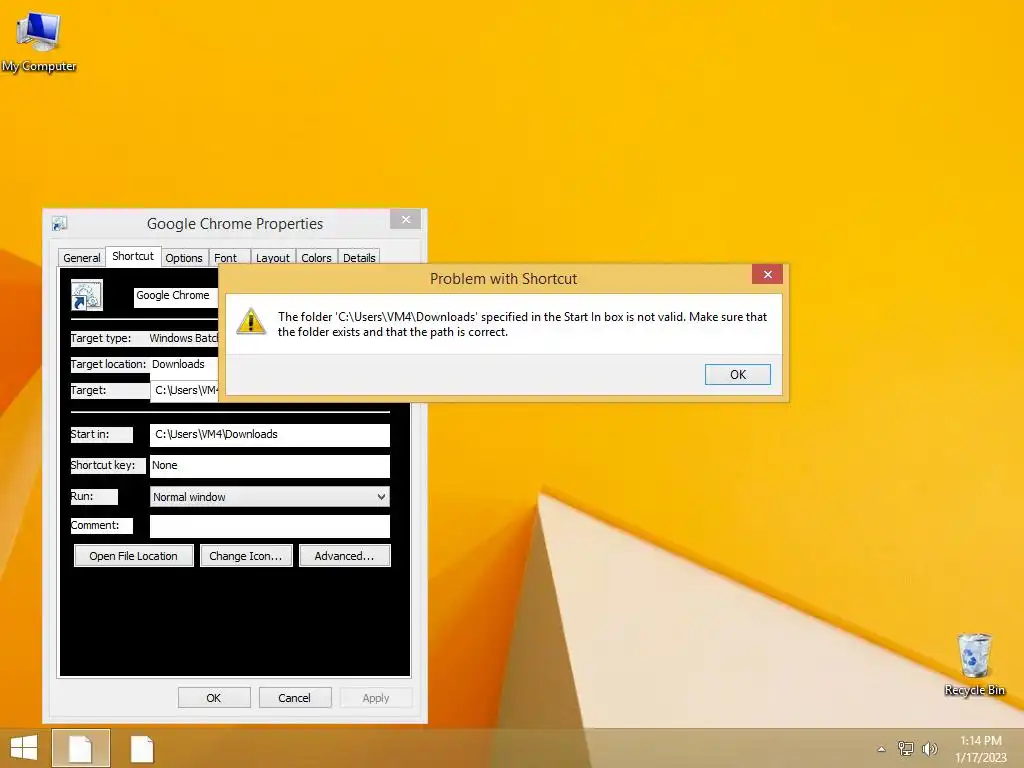
Task: Select the second taskbar document icon
Action: pos(142,748)
